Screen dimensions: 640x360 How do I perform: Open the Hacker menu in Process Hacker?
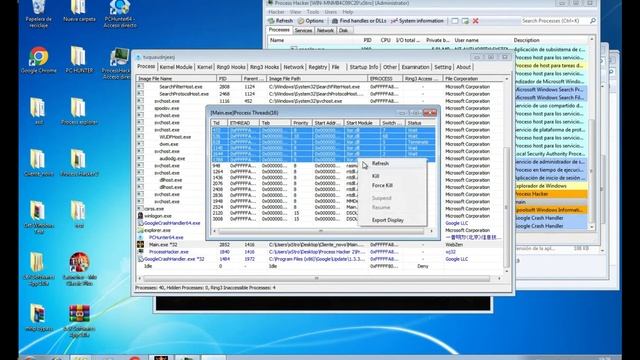click(x=276, y=12)
